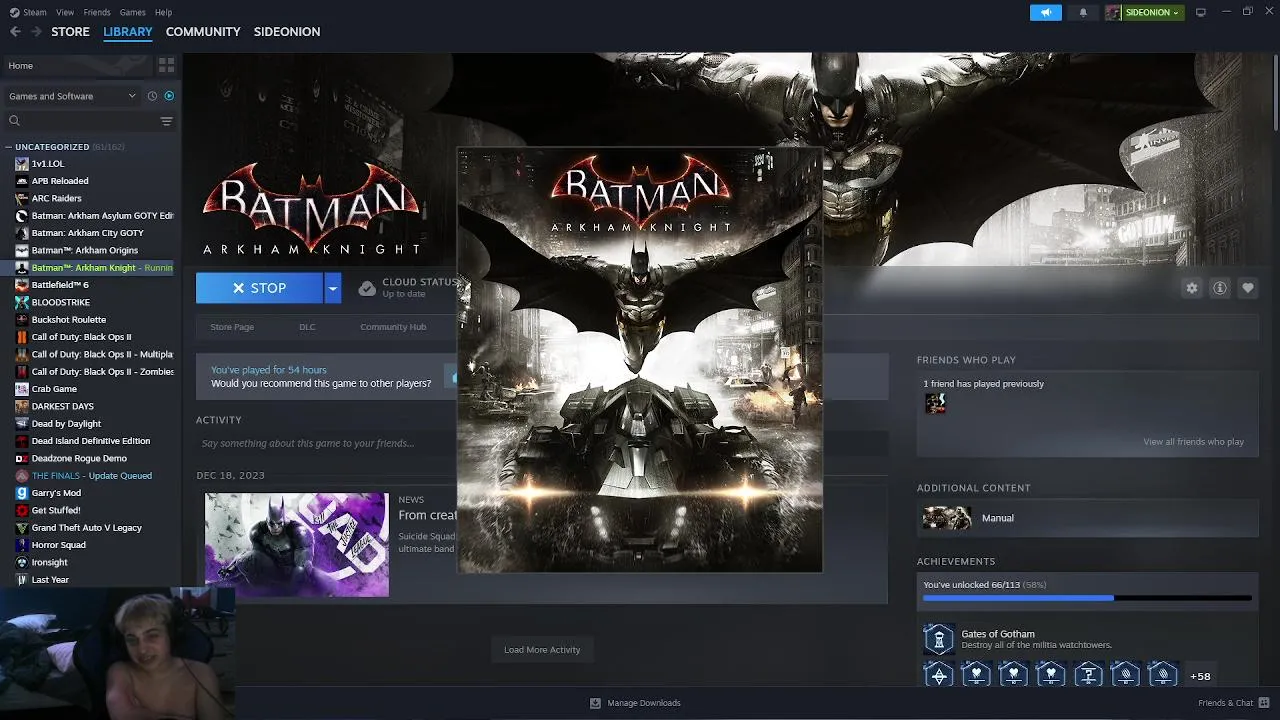Image resolution: width=1280 pixels, height=720 pixels.
Task: Open the Manual additional content icon
Action: click(946, 518)
